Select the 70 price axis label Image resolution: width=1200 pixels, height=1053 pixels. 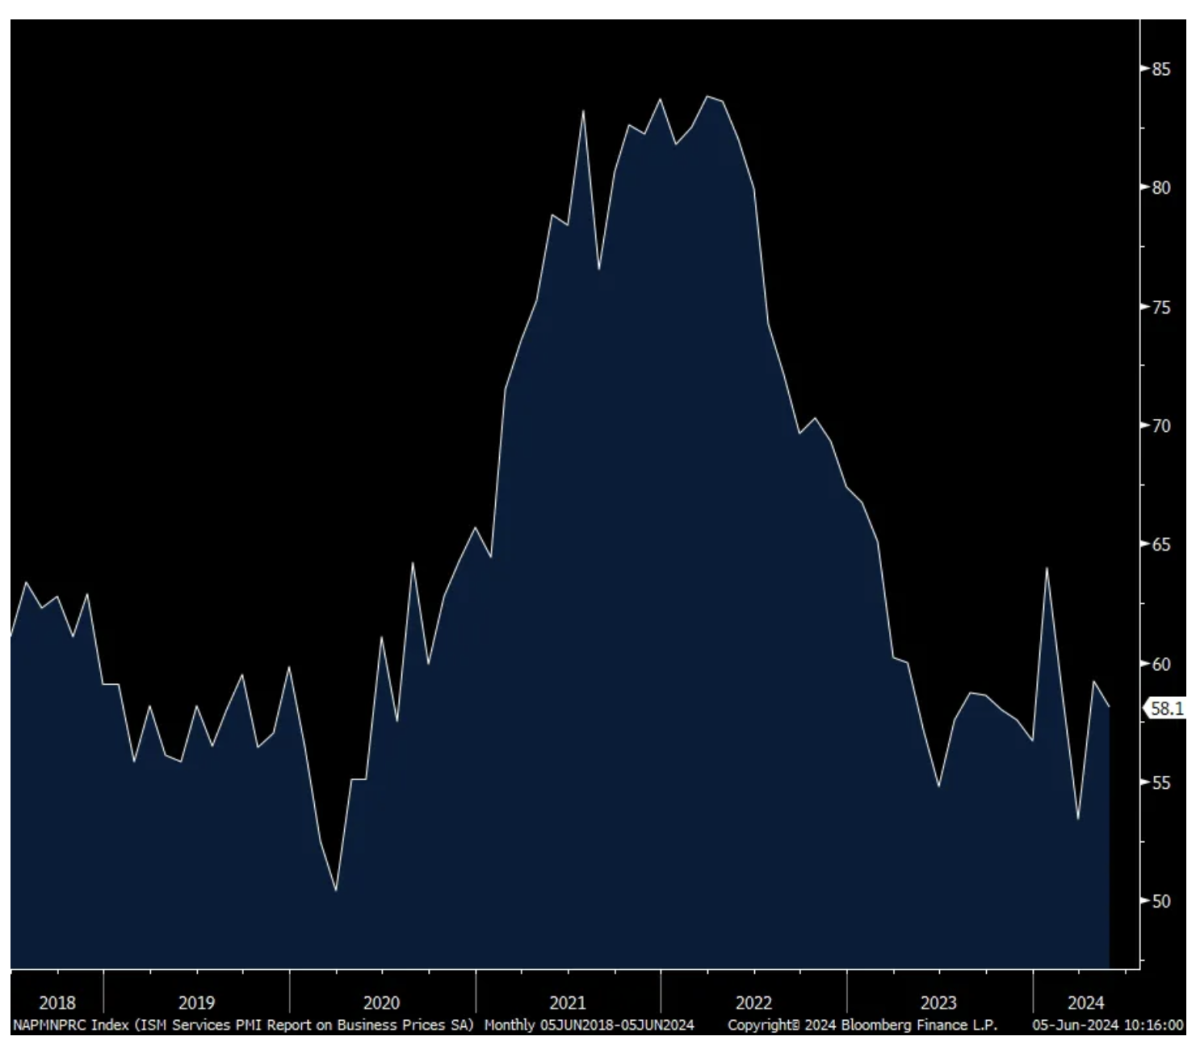coord(1160,426)
